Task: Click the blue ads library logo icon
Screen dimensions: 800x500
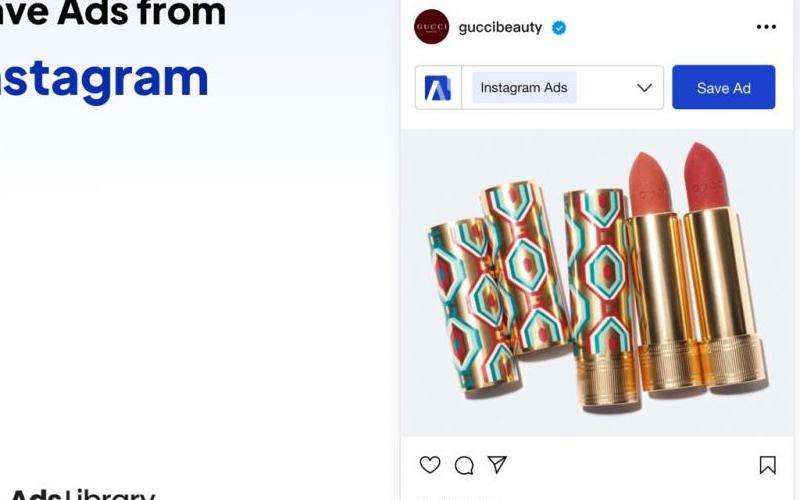Action: [438, 88]
